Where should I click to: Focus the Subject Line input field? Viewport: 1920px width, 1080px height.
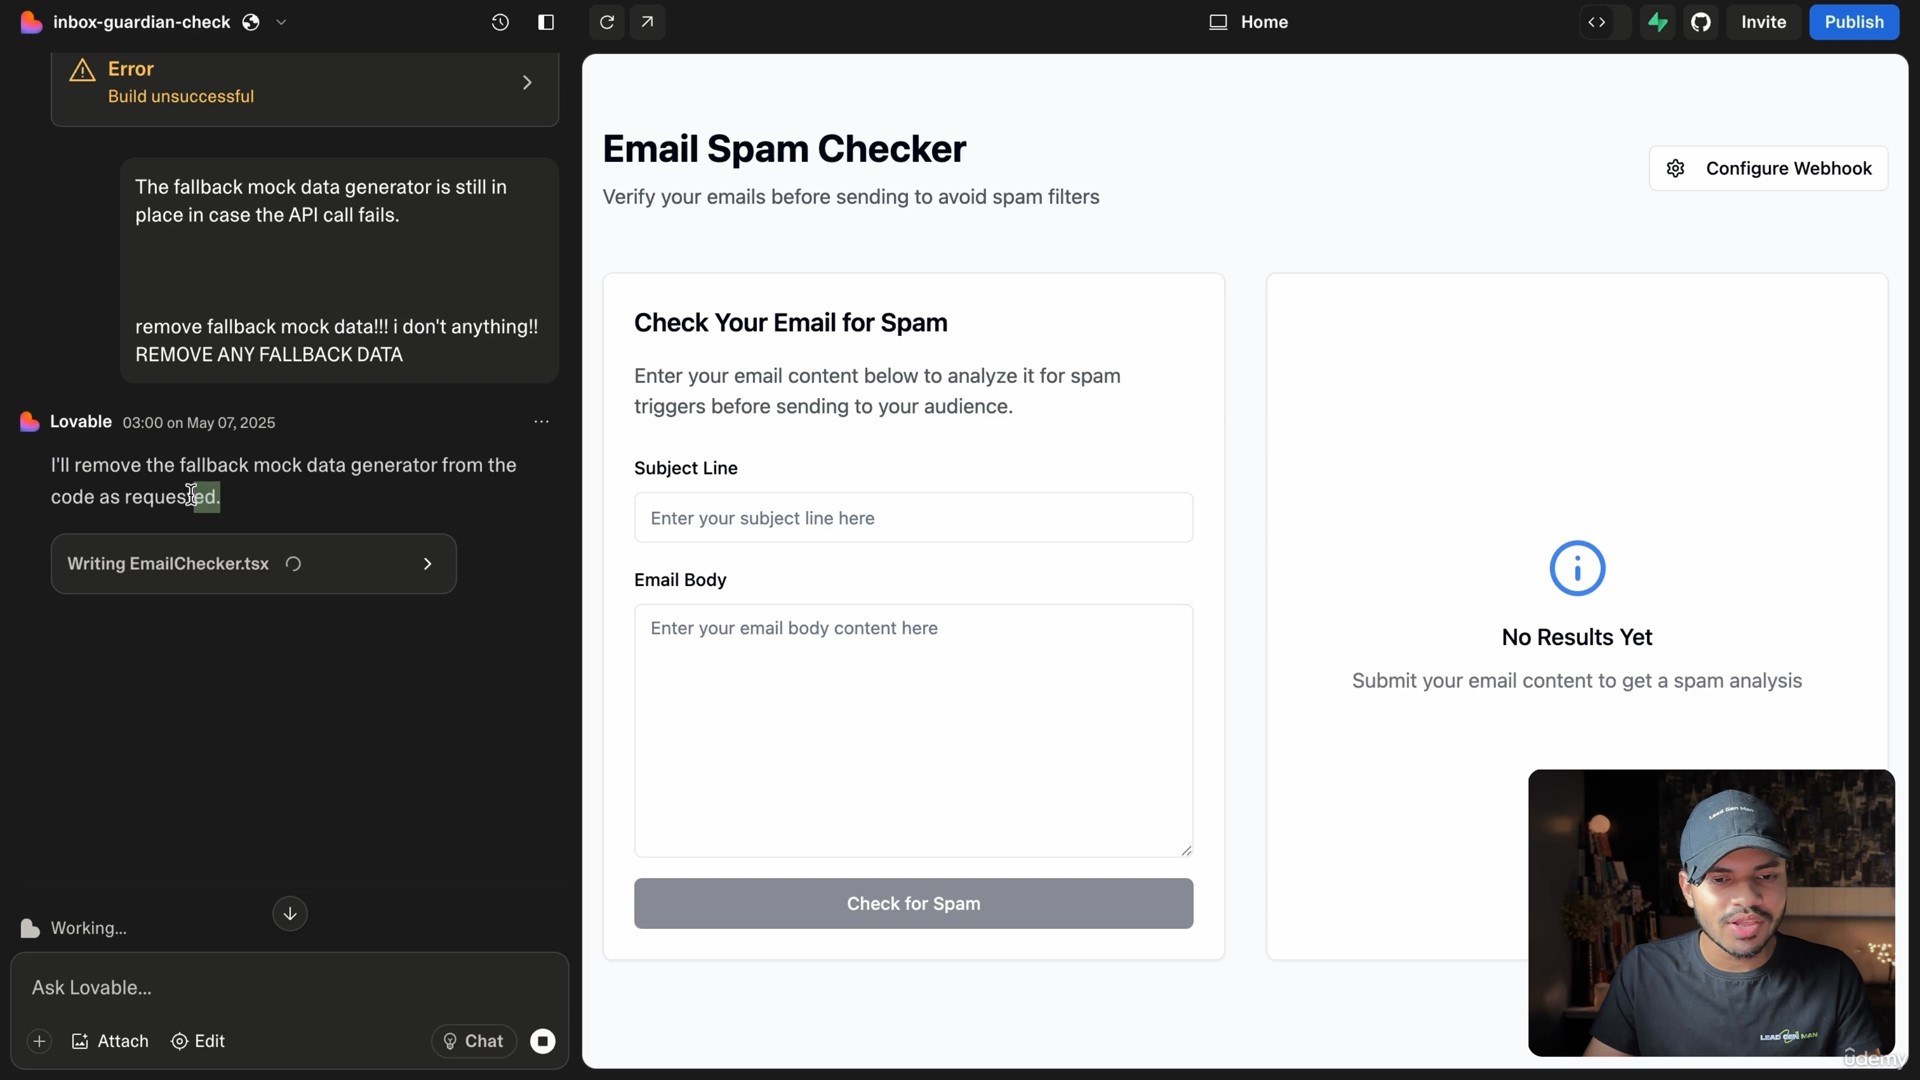click(913, 518)
